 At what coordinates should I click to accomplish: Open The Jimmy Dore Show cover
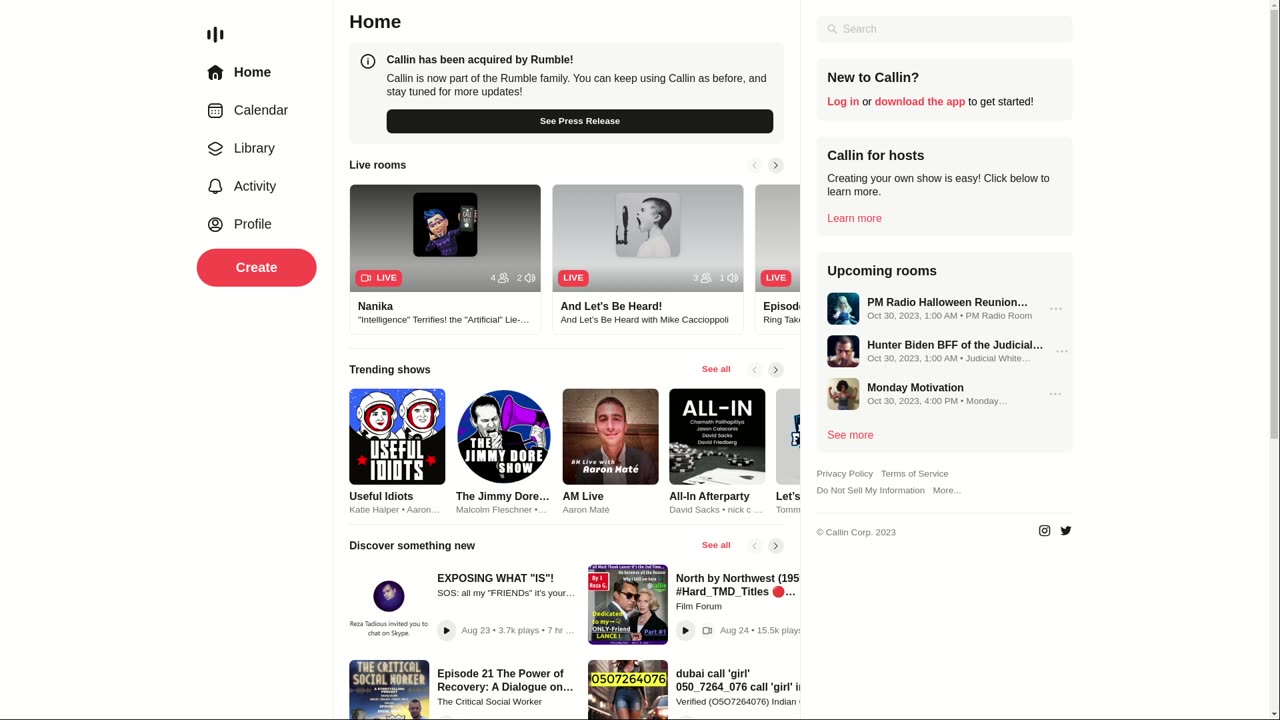point(504,437)
